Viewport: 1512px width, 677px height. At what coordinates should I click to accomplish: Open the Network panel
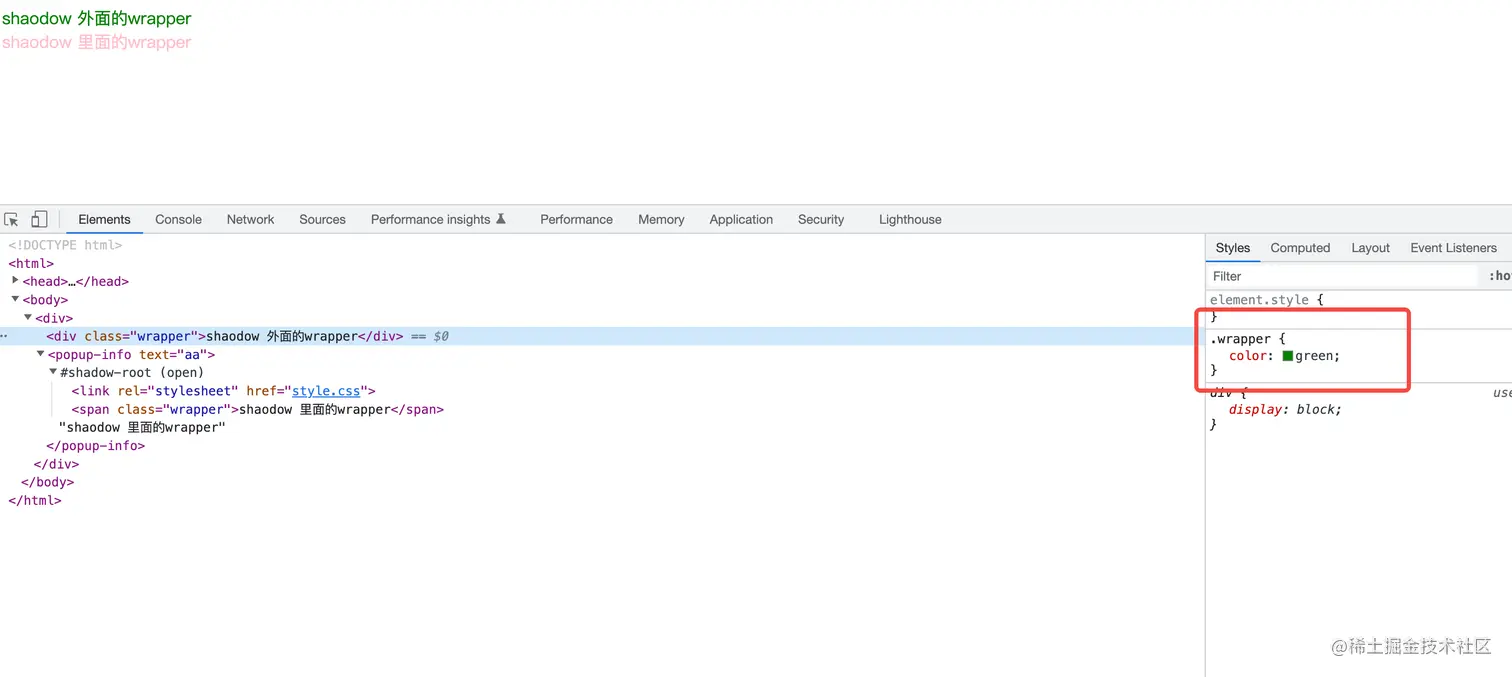pyautogui.click(x=249, y=219)
